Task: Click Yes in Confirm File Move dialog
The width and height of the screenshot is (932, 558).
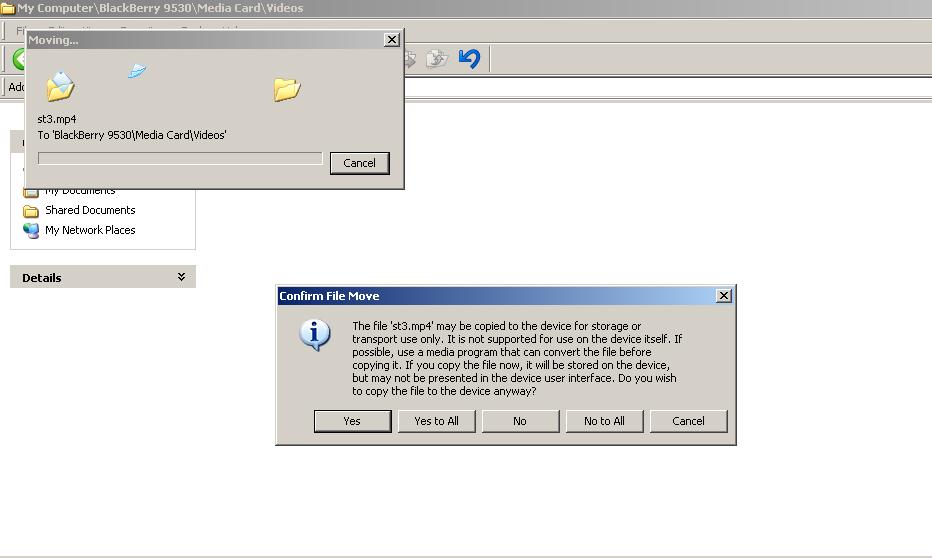Action: click(x=352, y=421)
